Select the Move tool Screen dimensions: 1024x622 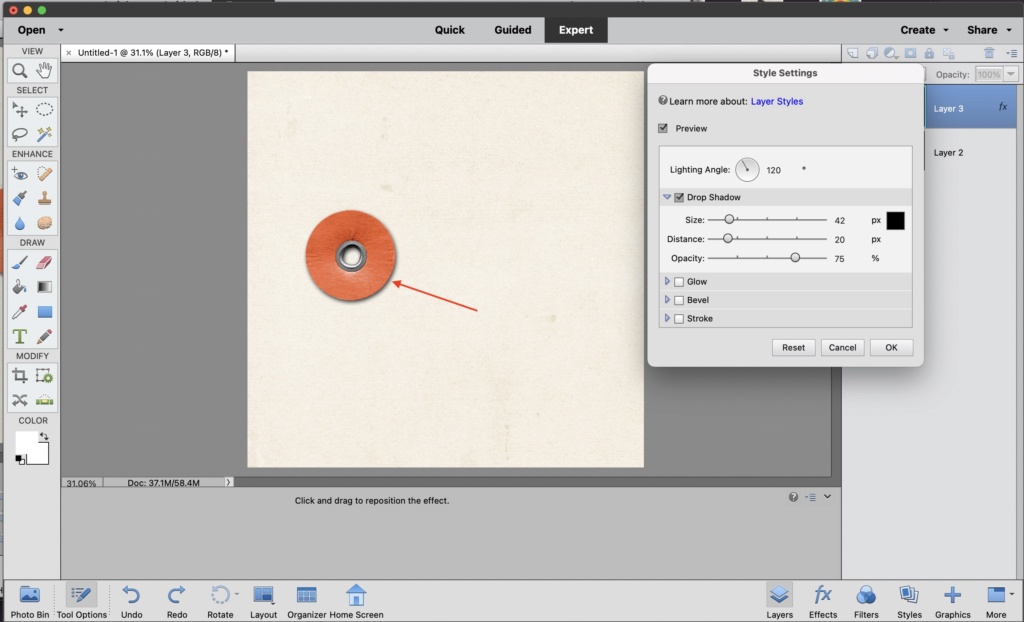(x=20, y=110)
